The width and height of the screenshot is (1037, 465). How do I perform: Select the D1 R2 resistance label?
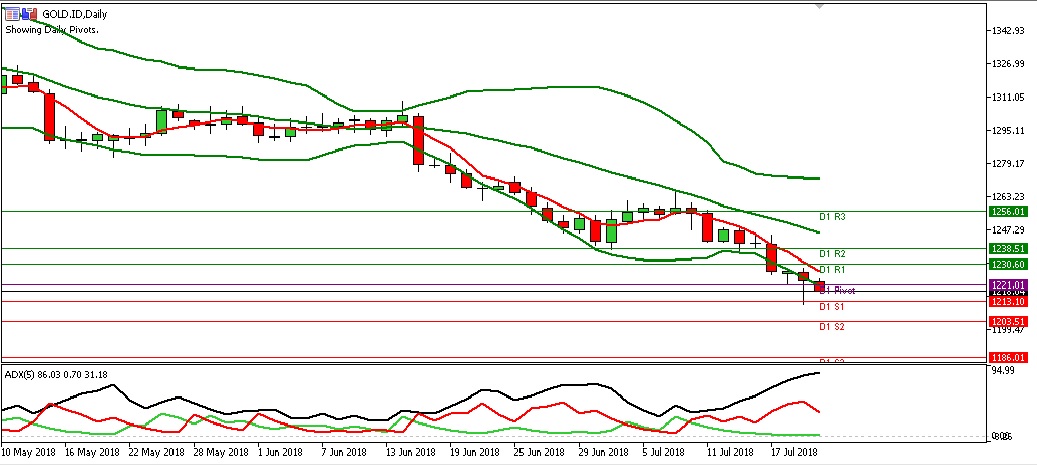(x=833, y=254)
